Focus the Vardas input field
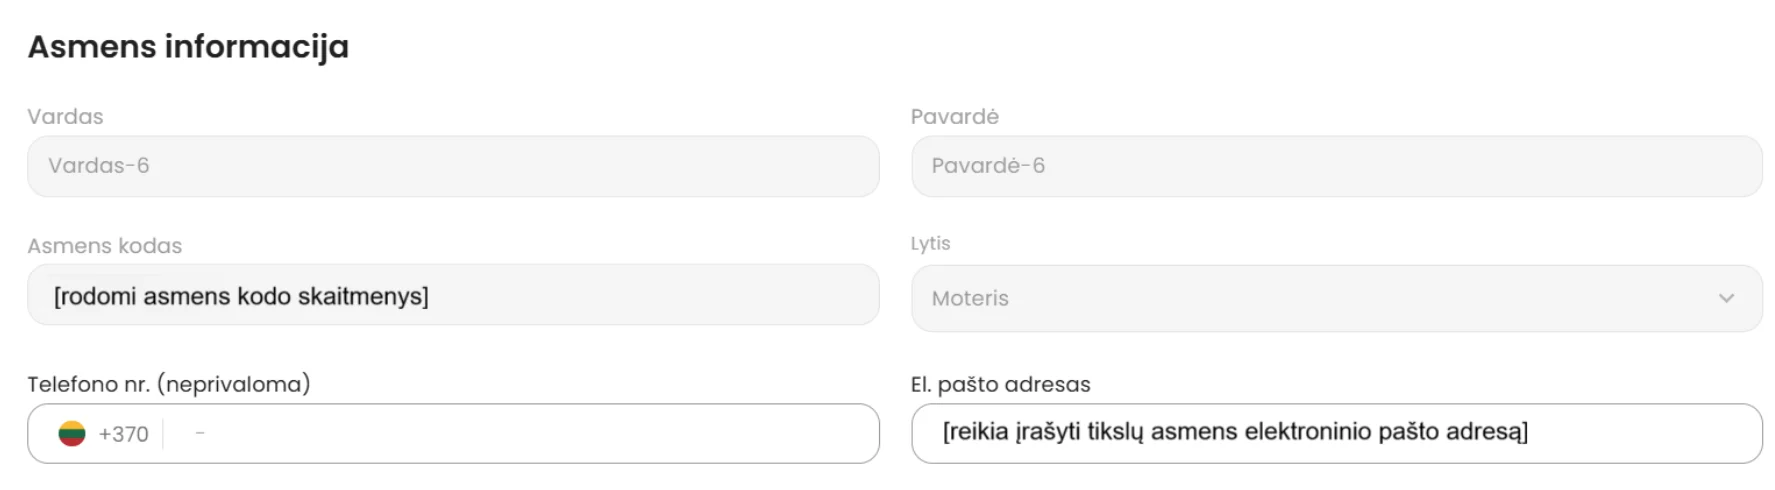Image resolution: width=1775 pixels, height=490 pixels. pos(453,166)
